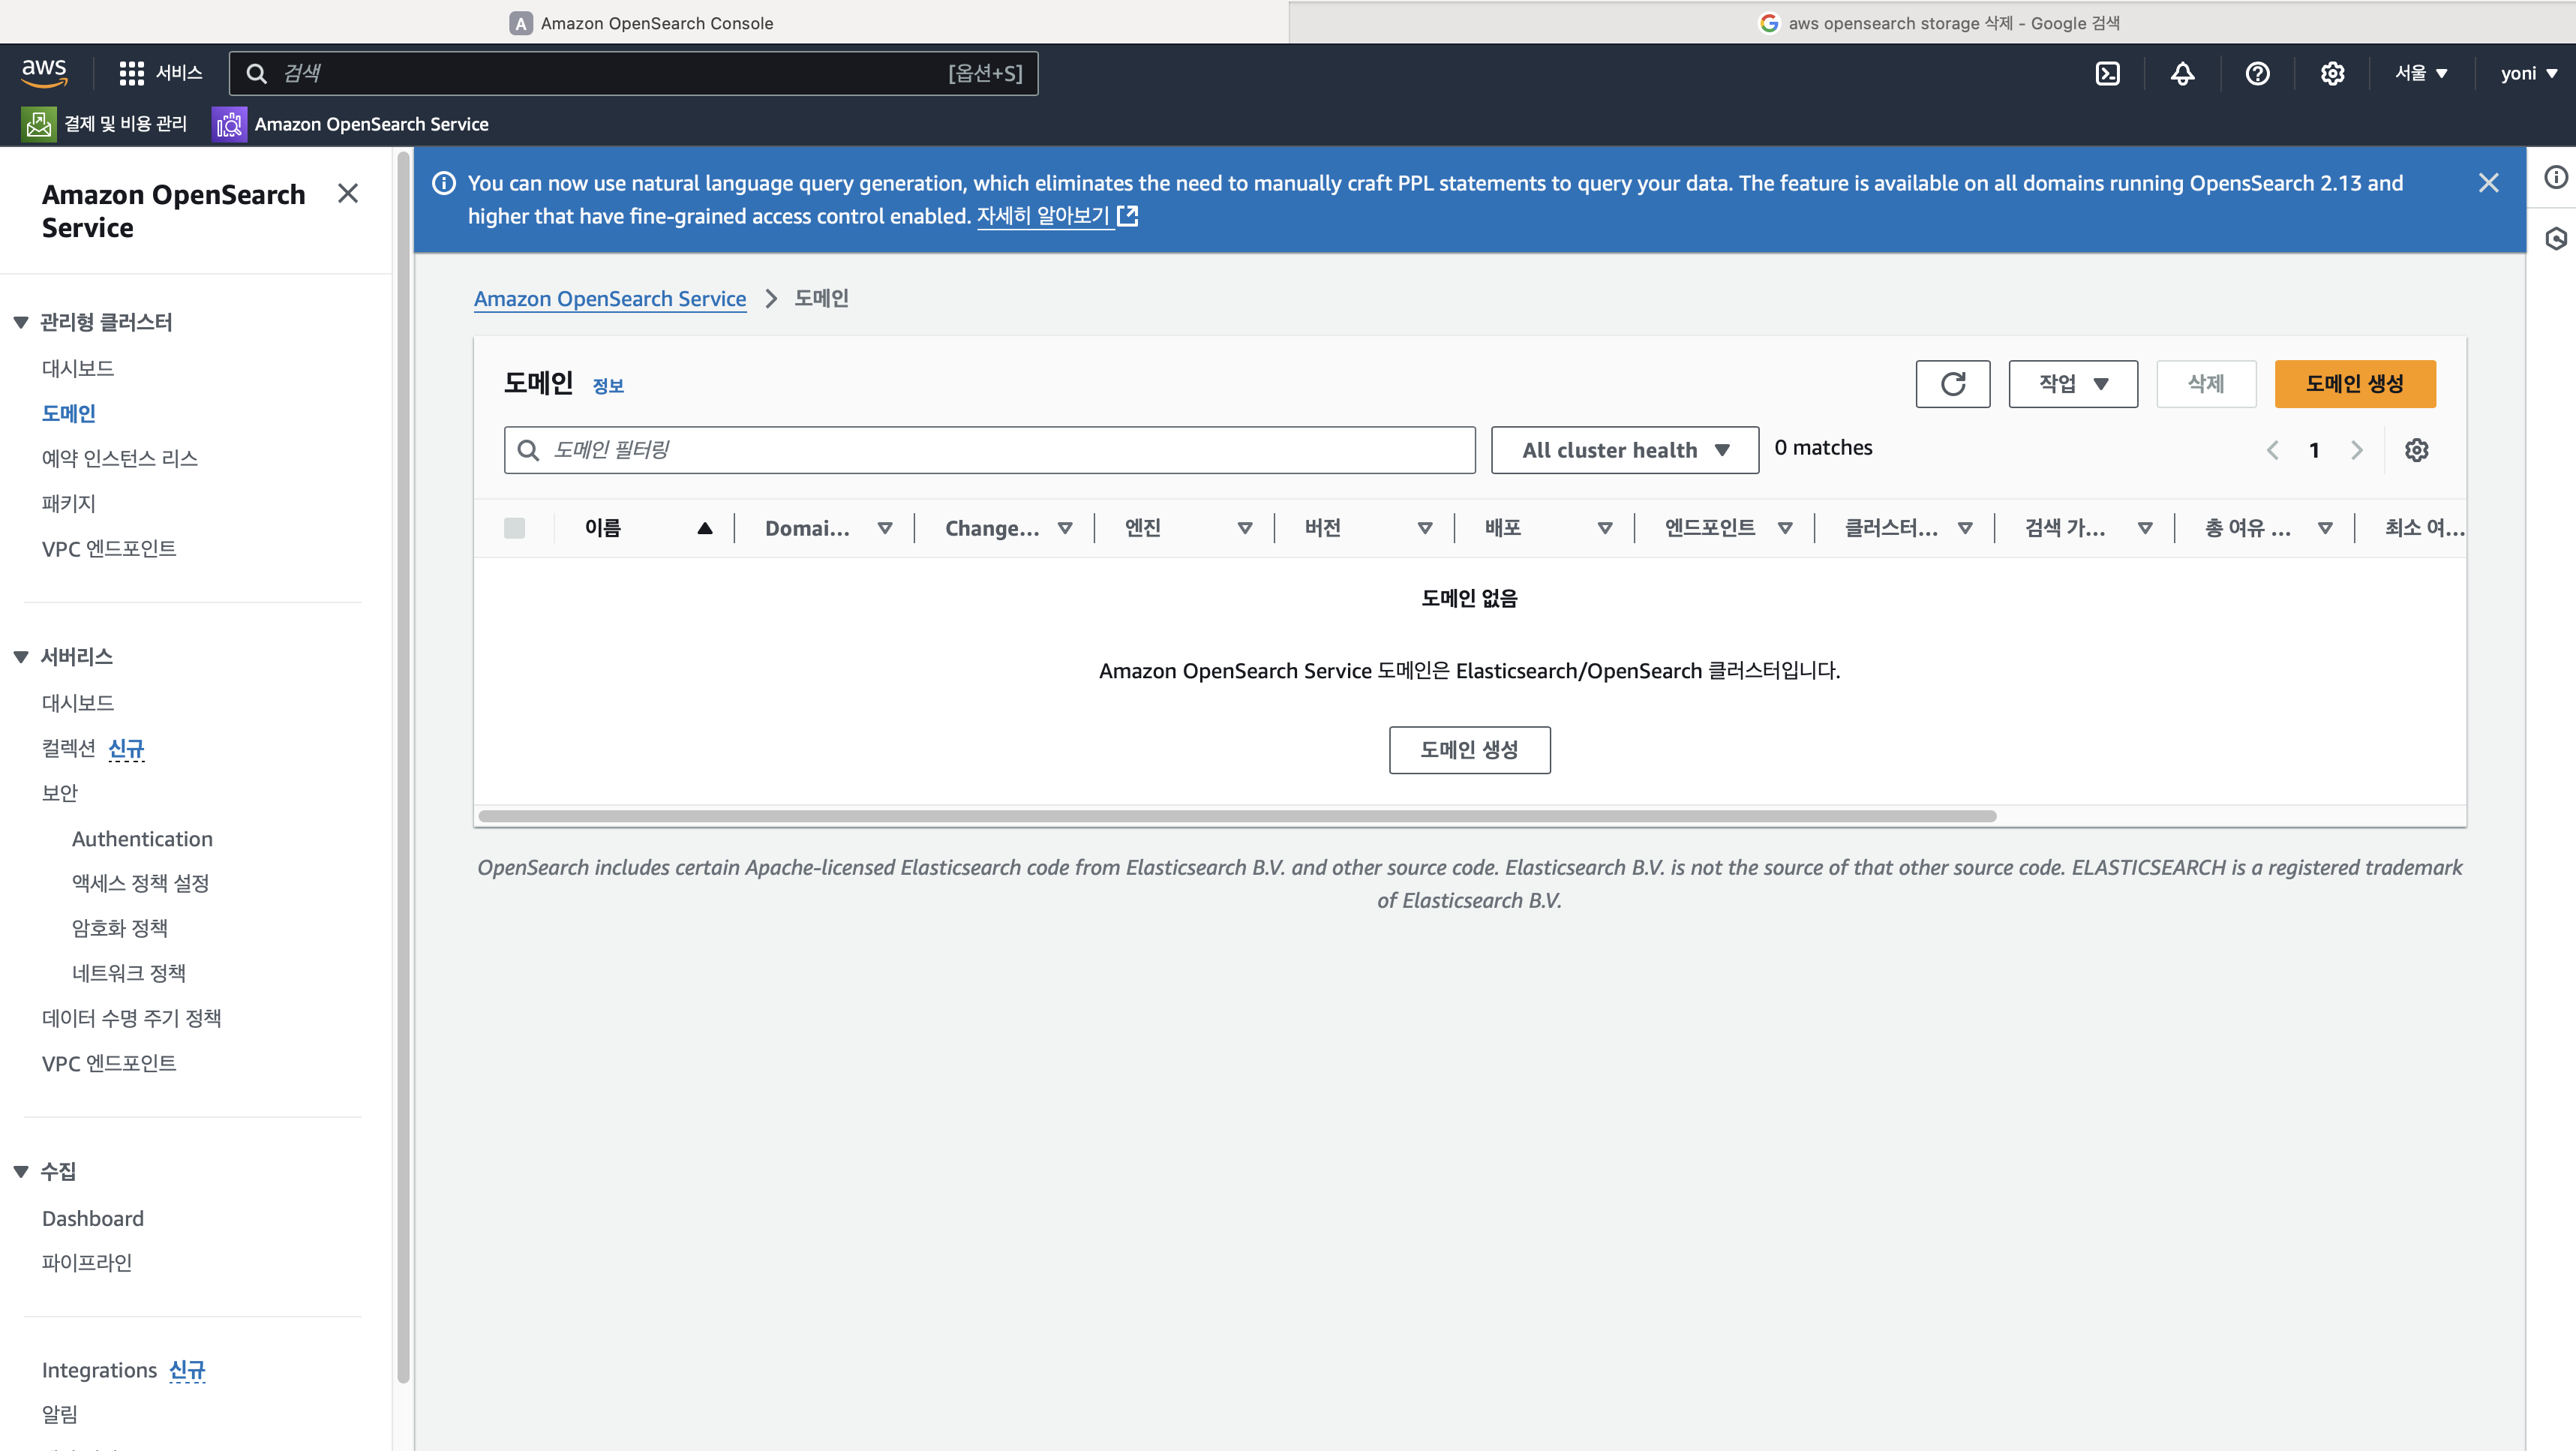Collapse the 관리형 클러스터 section
The height and width of the screenshot is (1451, 2576).
(x=20, y=322)
